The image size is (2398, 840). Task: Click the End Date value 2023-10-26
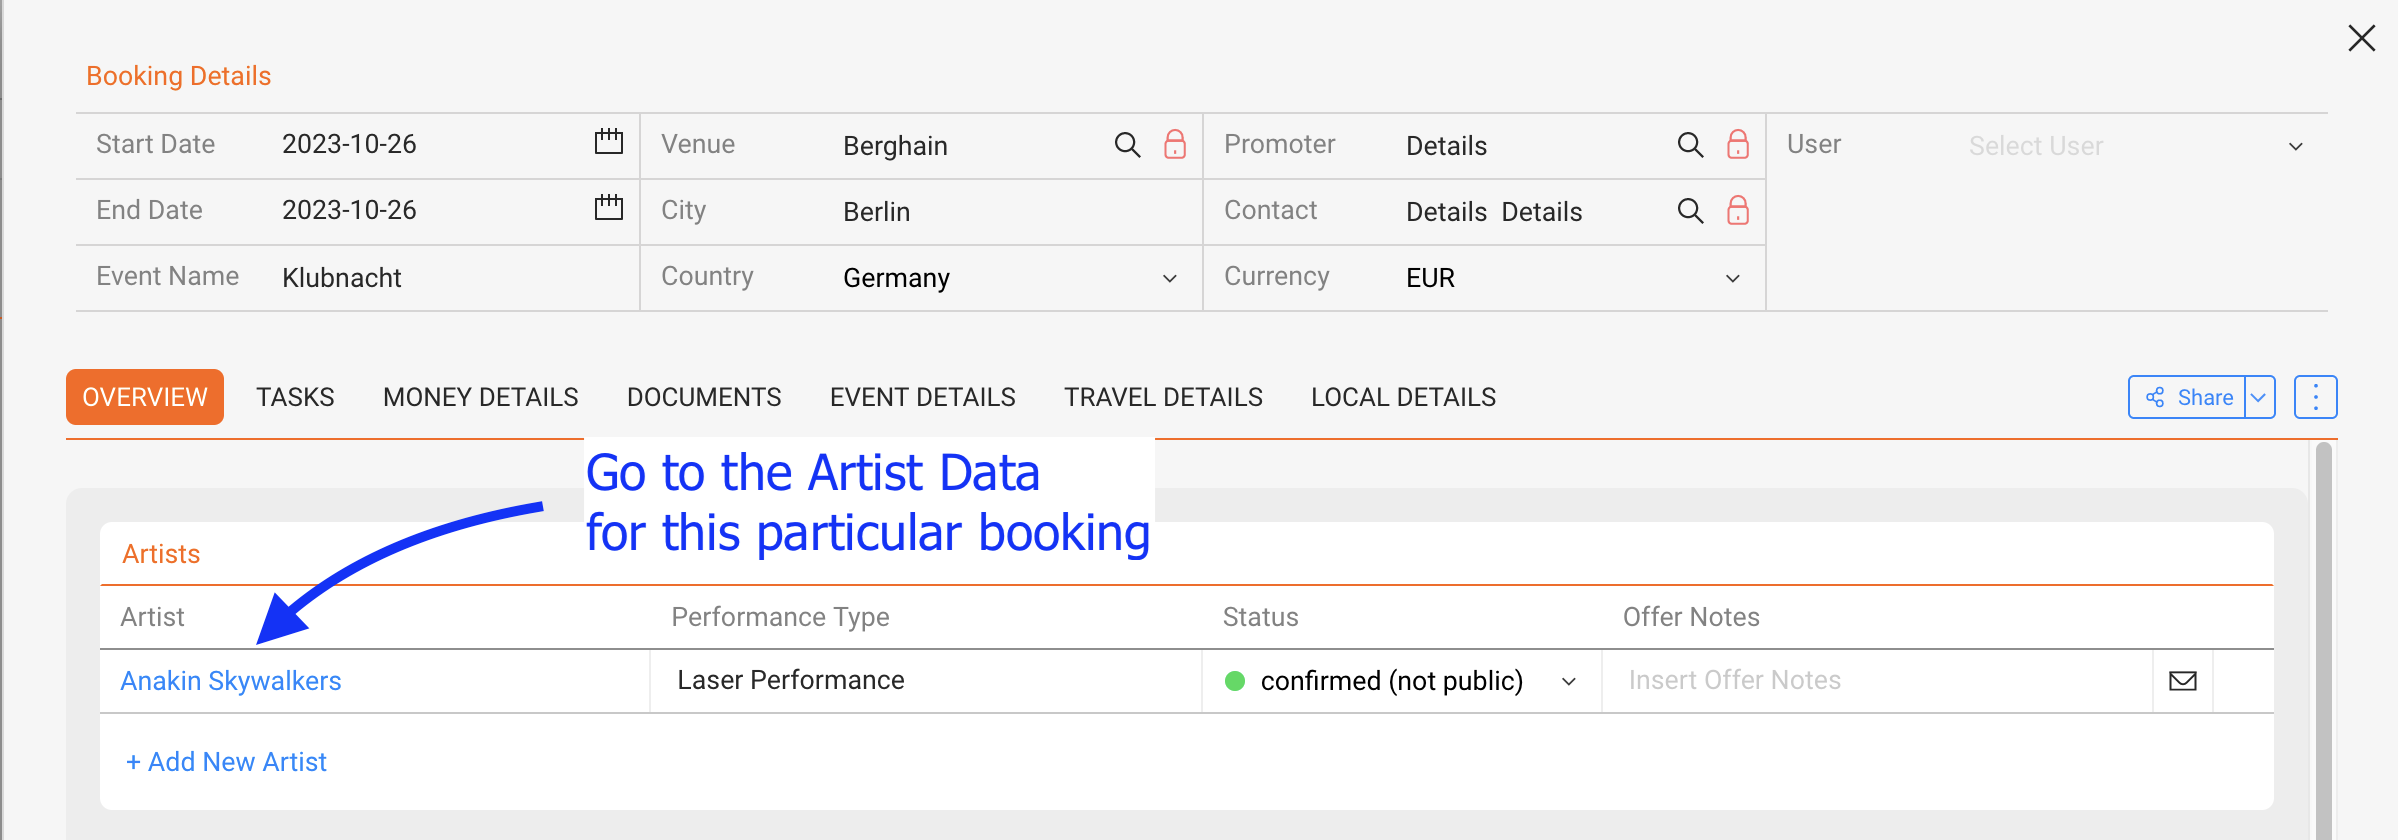[349, 210]
